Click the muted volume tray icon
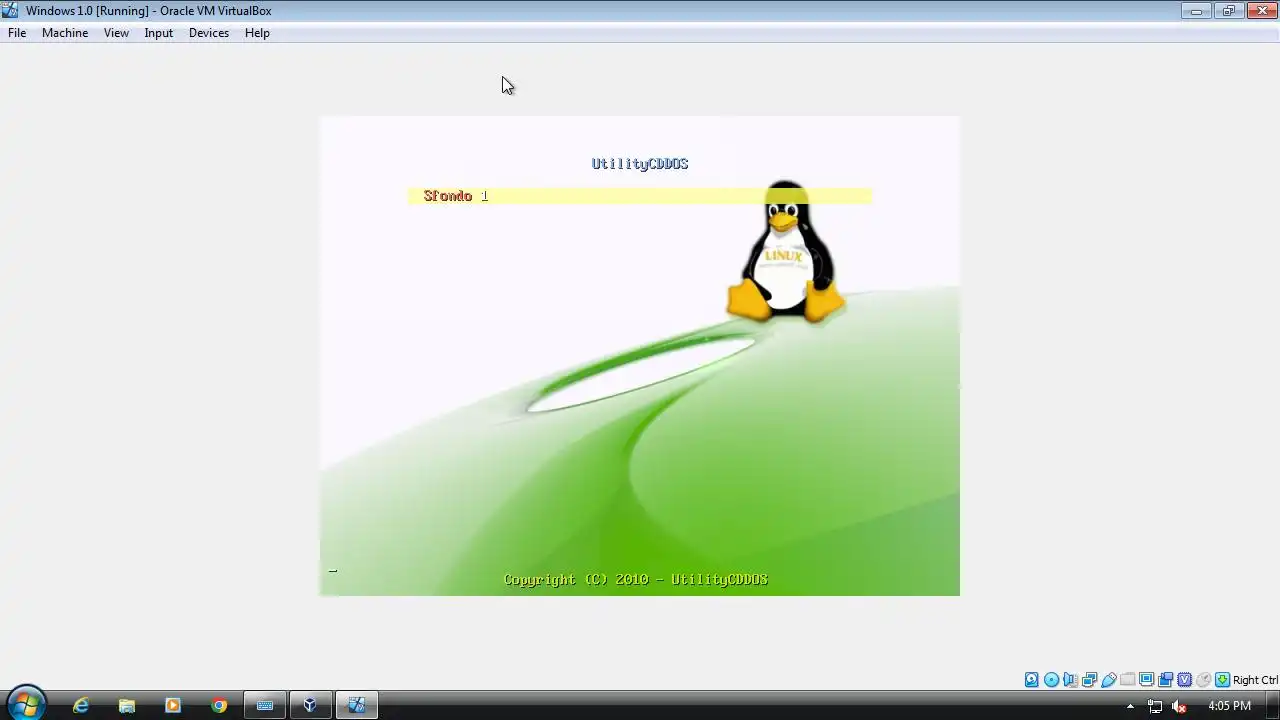The height and width of the screenshot is (720, 1280). pyautogui.click(x=1179, y=706)
